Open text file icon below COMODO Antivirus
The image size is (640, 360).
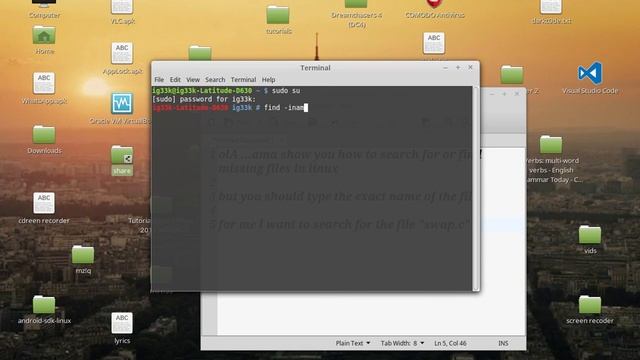[x=434, y=43]
